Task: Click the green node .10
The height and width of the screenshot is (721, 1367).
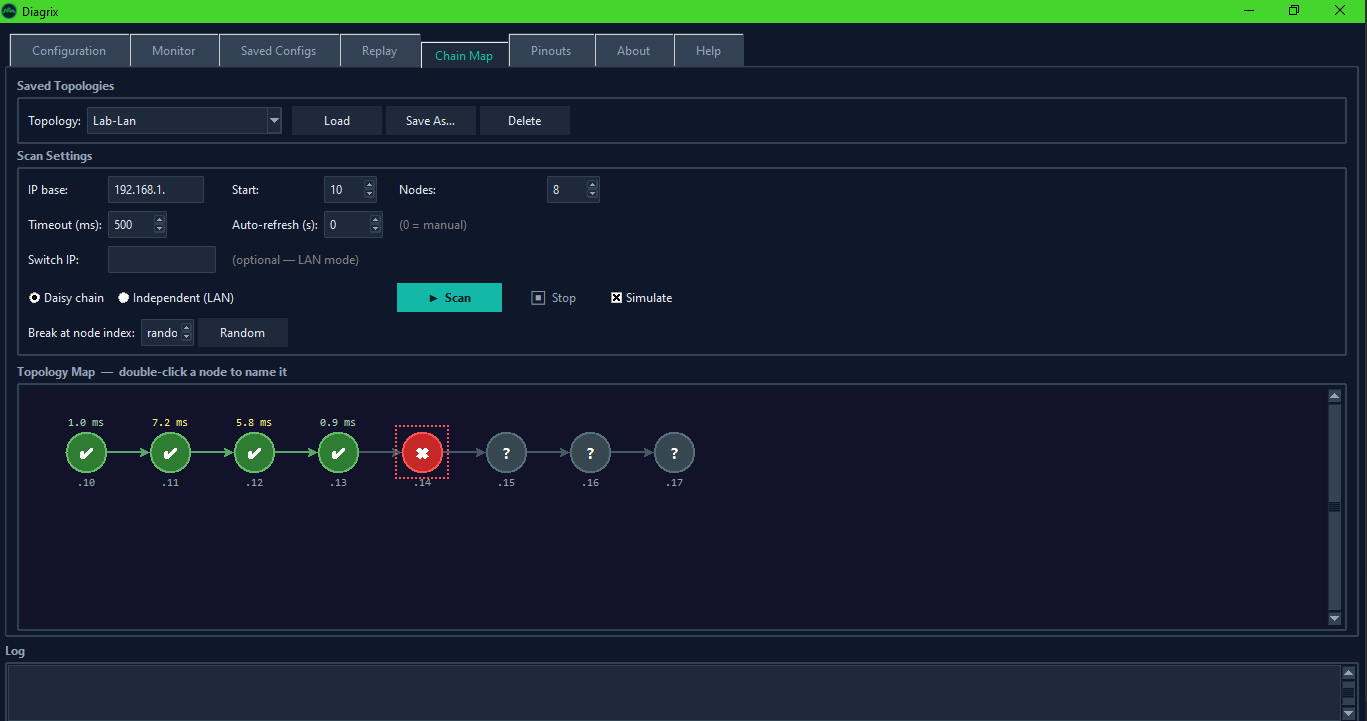Action: [86, 453]
